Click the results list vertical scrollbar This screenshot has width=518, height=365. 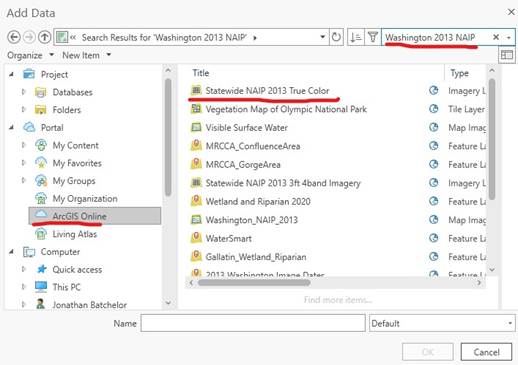coord(492,139)
